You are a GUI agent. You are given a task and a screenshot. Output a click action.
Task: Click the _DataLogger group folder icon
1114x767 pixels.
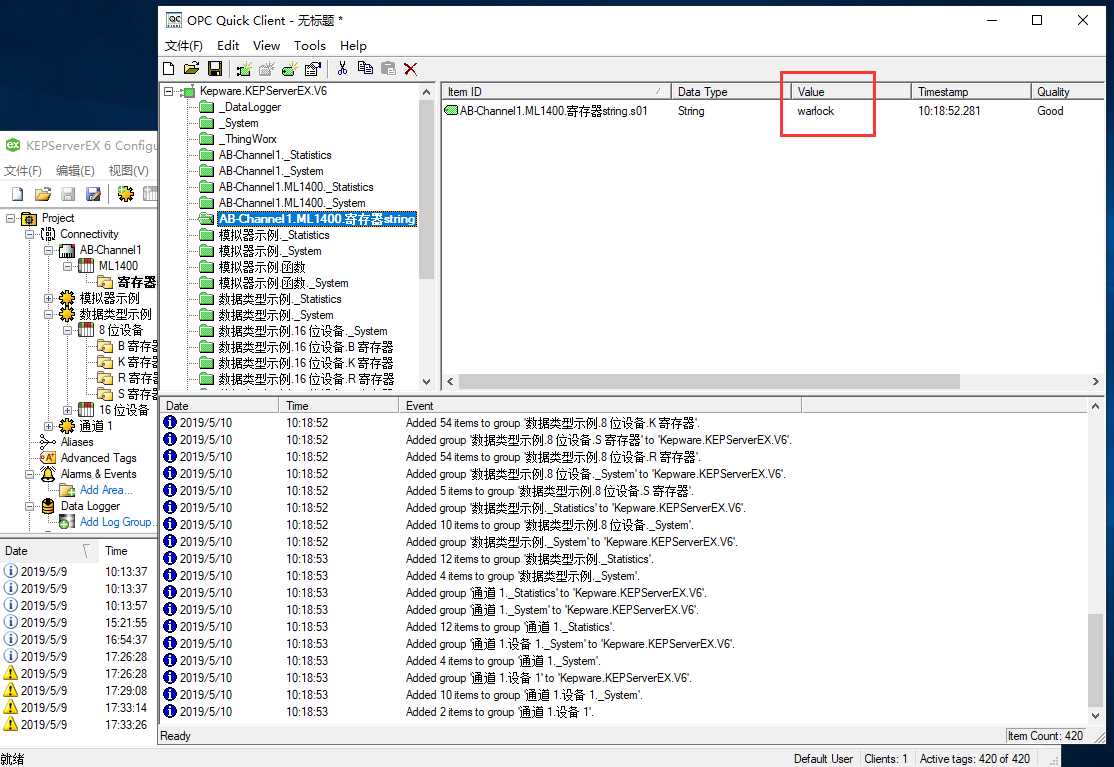point(207,107)
